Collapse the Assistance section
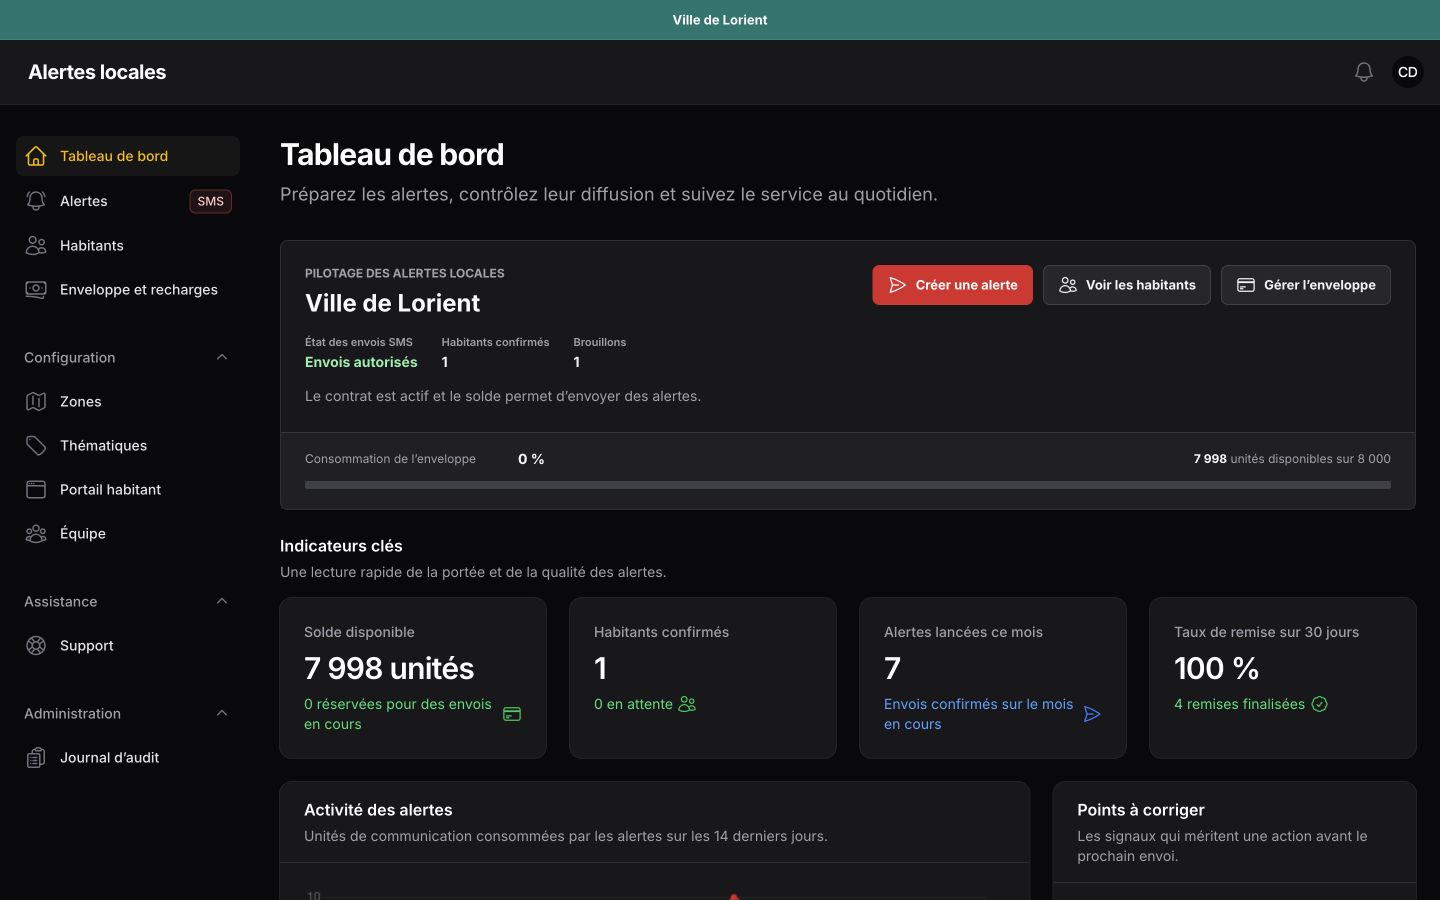Viewport: 1440px width, 900px height. [x=222, y=601]
